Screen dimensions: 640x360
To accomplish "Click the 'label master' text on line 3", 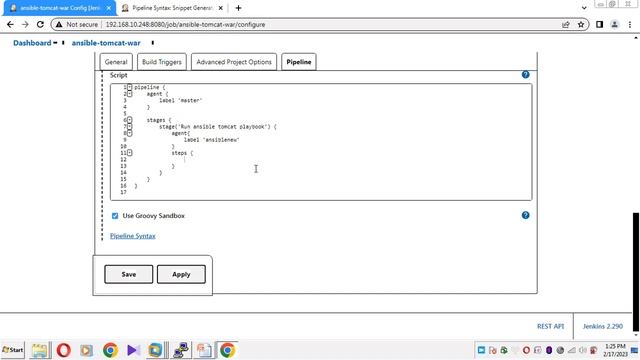I will pos(180,100).
